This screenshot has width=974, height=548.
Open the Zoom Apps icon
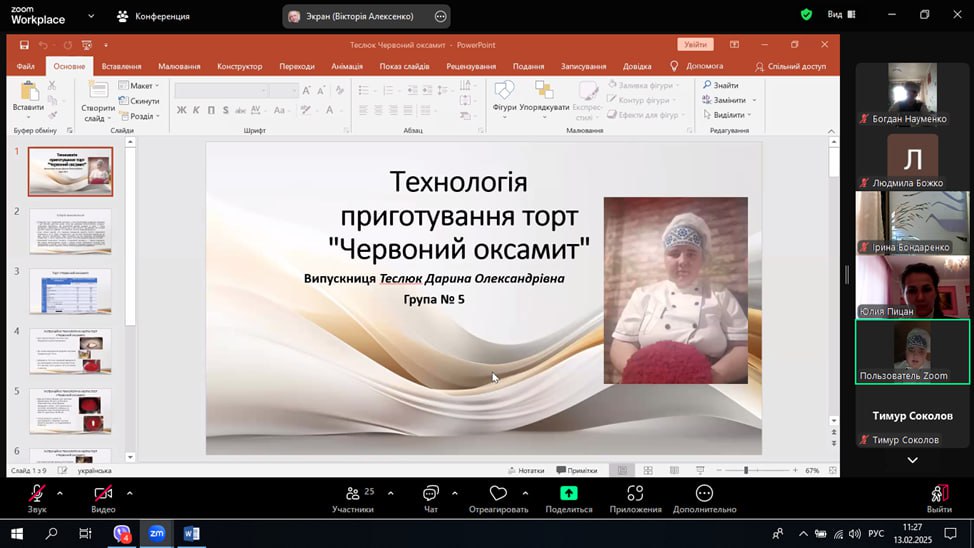click(635, 494)
